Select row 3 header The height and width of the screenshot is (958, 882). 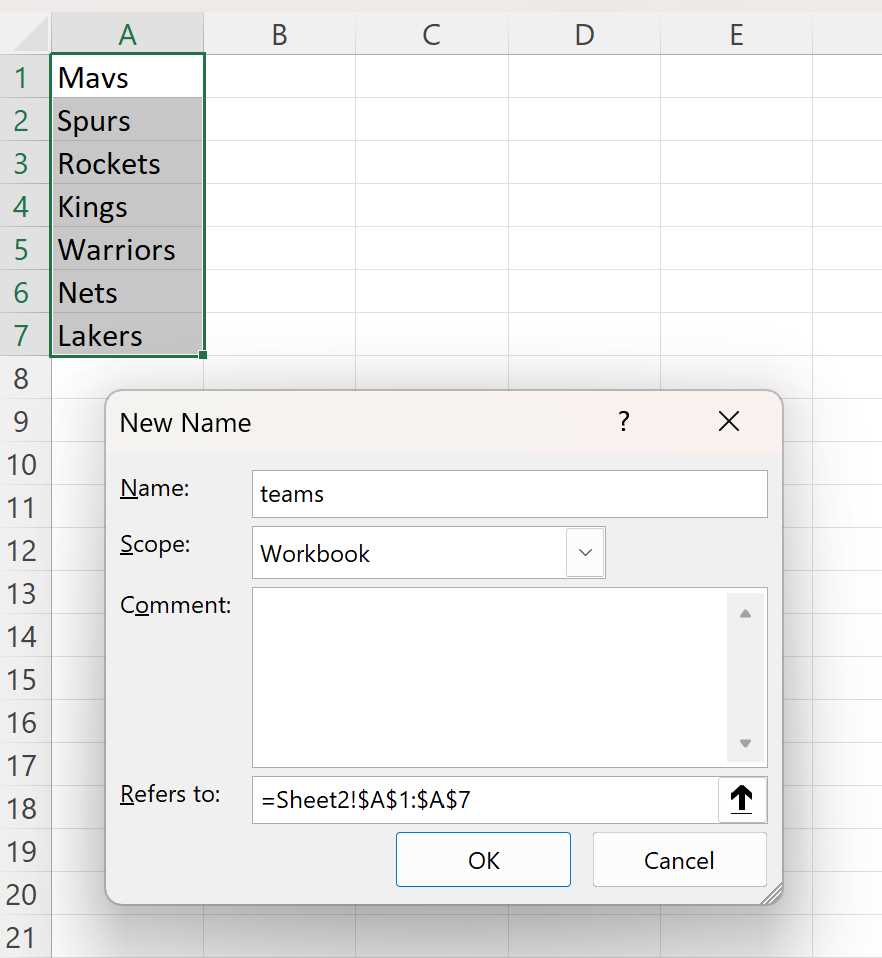[x=25, y=163]
